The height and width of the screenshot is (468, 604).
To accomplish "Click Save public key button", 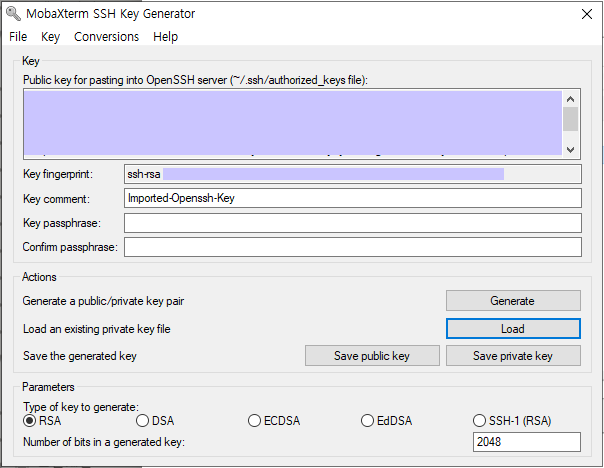I will coord(372,356).
